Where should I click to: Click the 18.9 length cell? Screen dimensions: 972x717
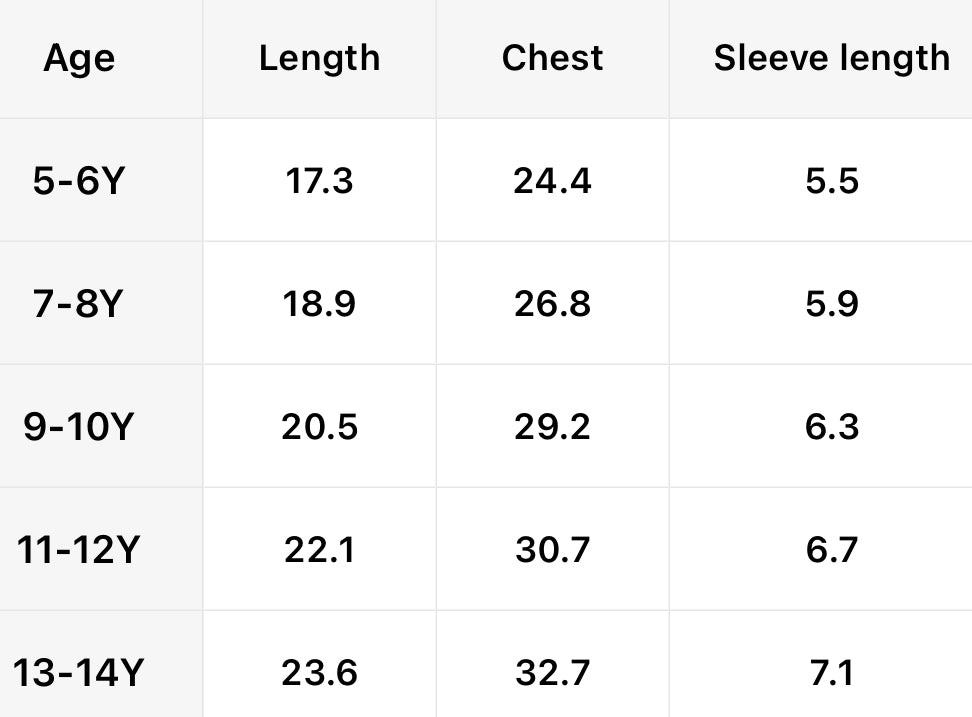[319, 304]
